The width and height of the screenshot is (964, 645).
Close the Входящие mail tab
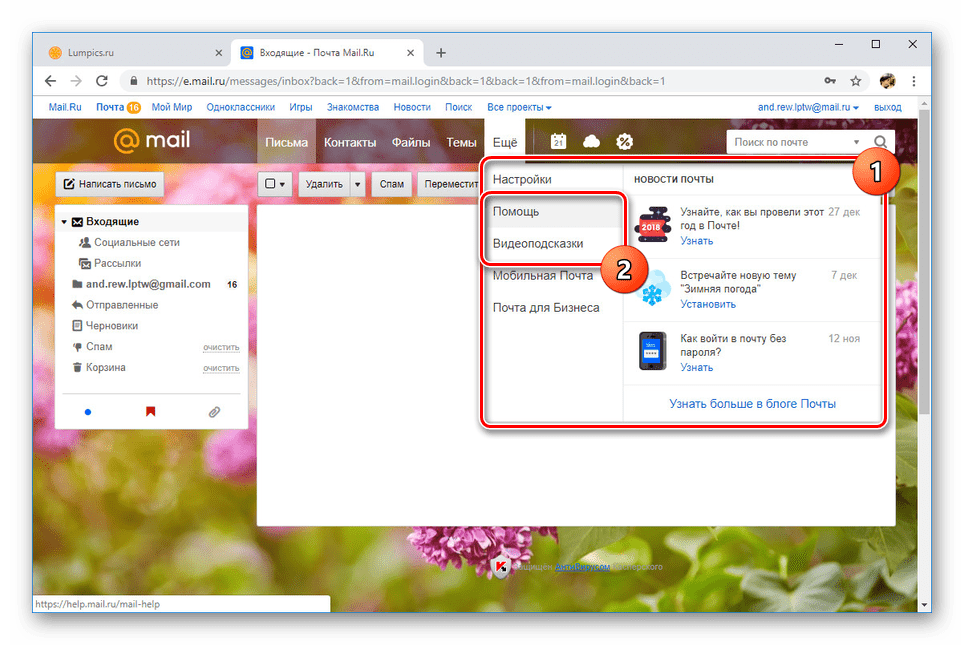pyautogui.click(x=410, y=53)
